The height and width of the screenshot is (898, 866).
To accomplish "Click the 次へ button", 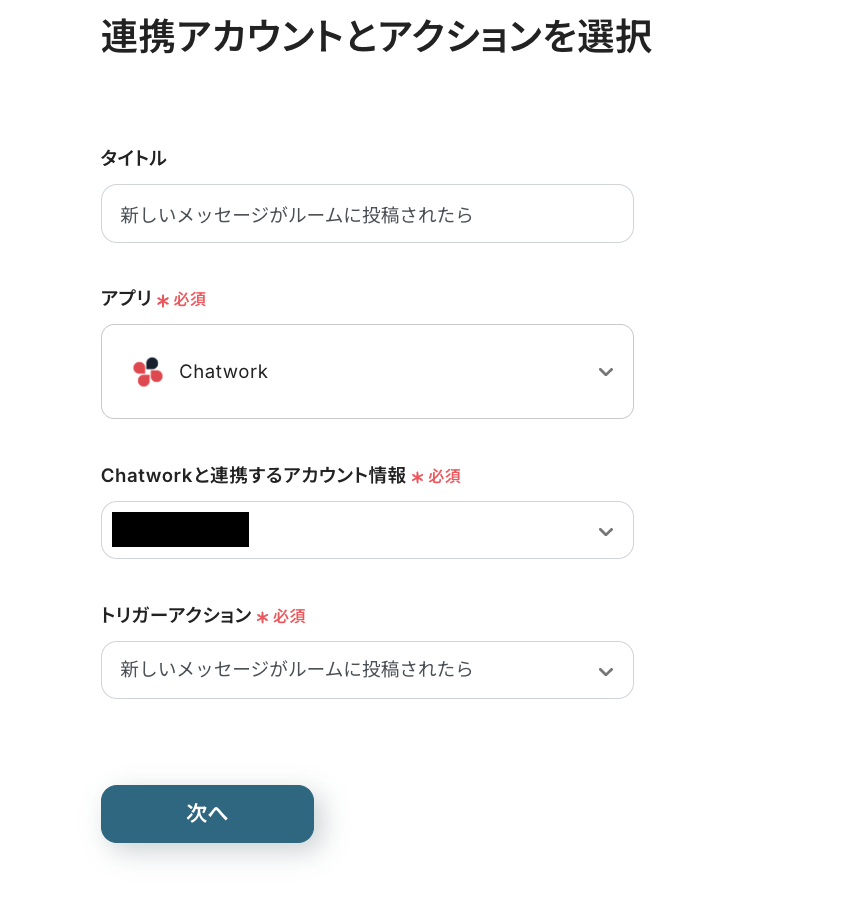I will pyautogui.click(x=207, y=813).
